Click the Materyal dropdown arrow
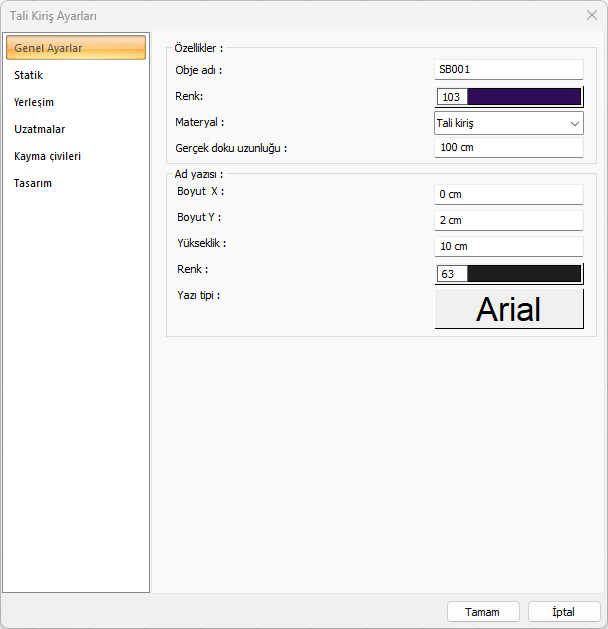Viewport: 608px width, 629px height. pyautogui.click(x=574, y=123)
